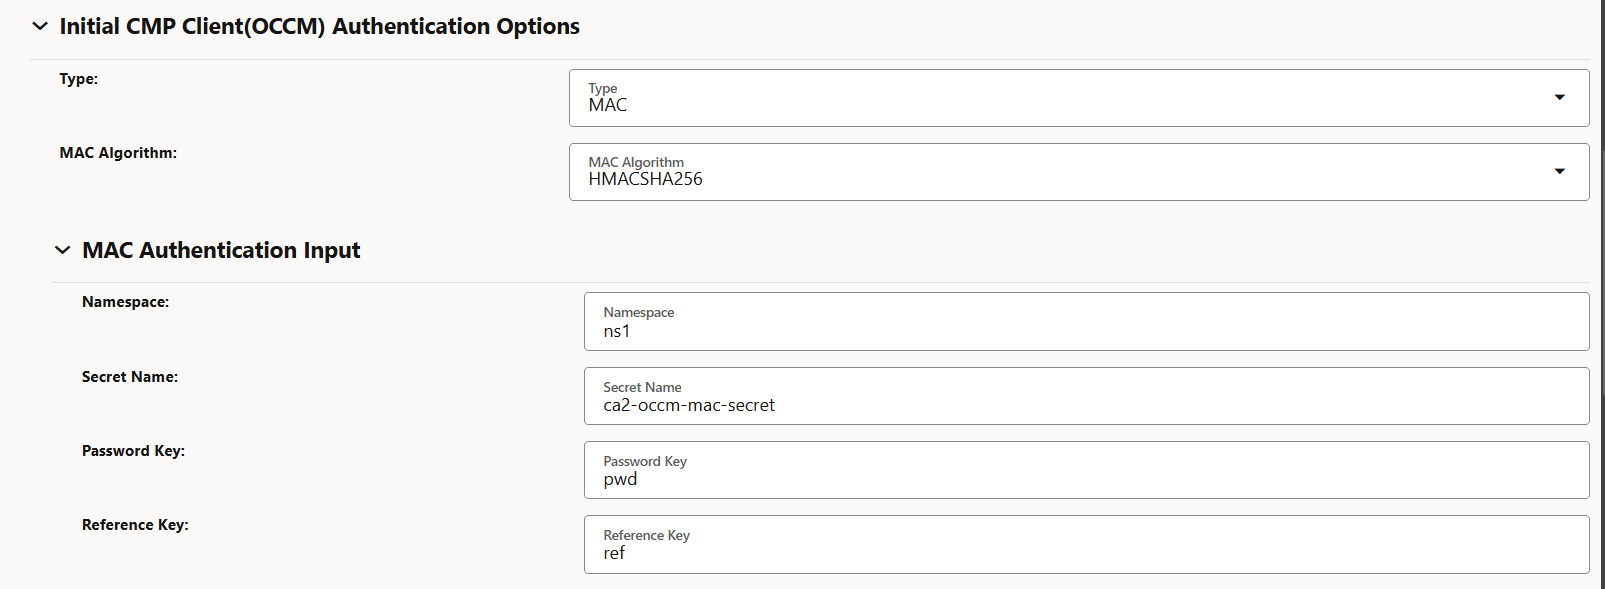Viewport: 1605px width, 589px height.
Task: Click the Password Key label text
Action: point(133,451)
